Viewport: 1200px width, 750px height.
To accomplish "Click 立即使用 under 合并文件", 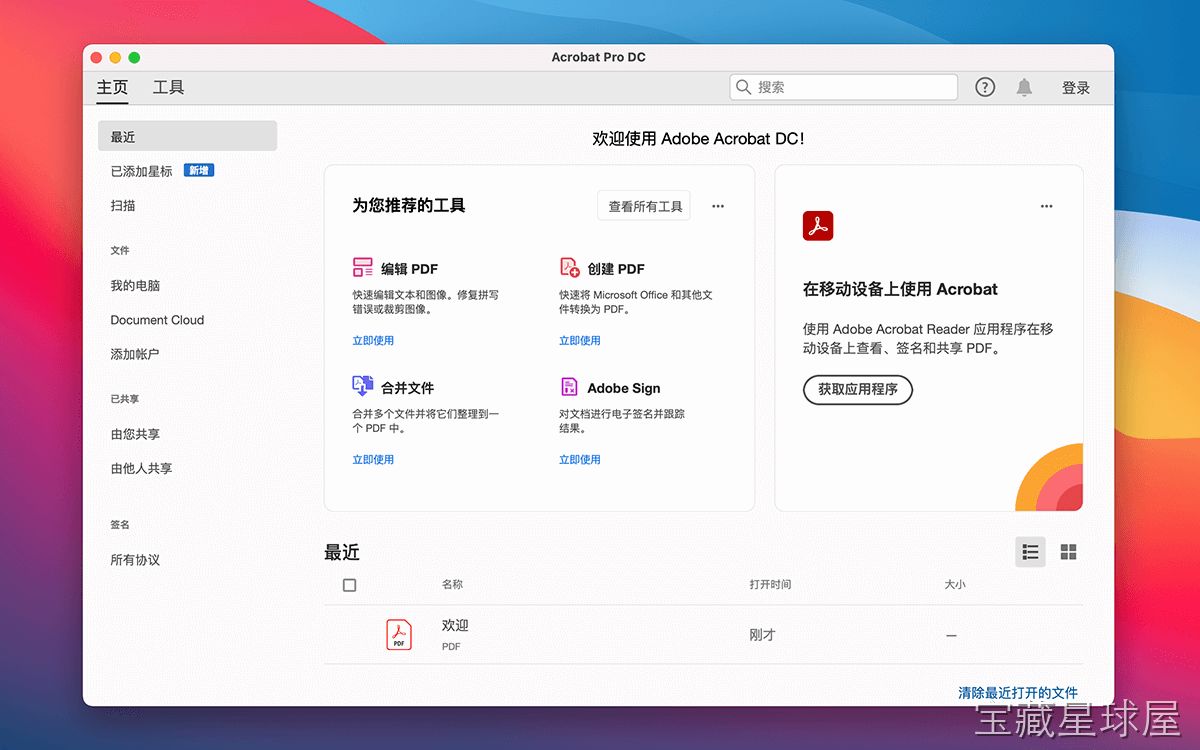I will (x=373, y=459).
